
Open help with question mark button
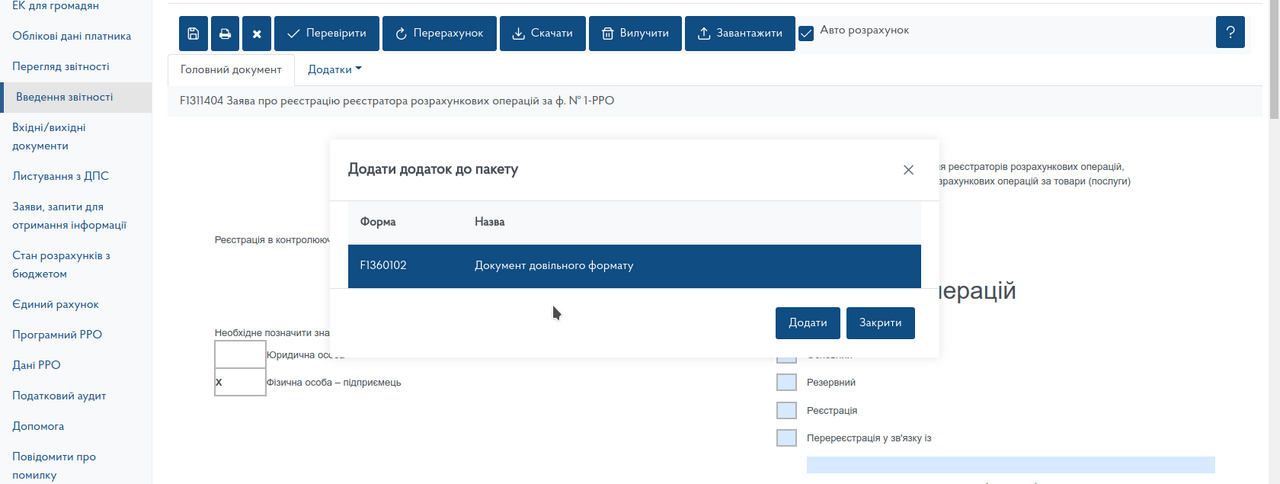[x=1230, y=32]
